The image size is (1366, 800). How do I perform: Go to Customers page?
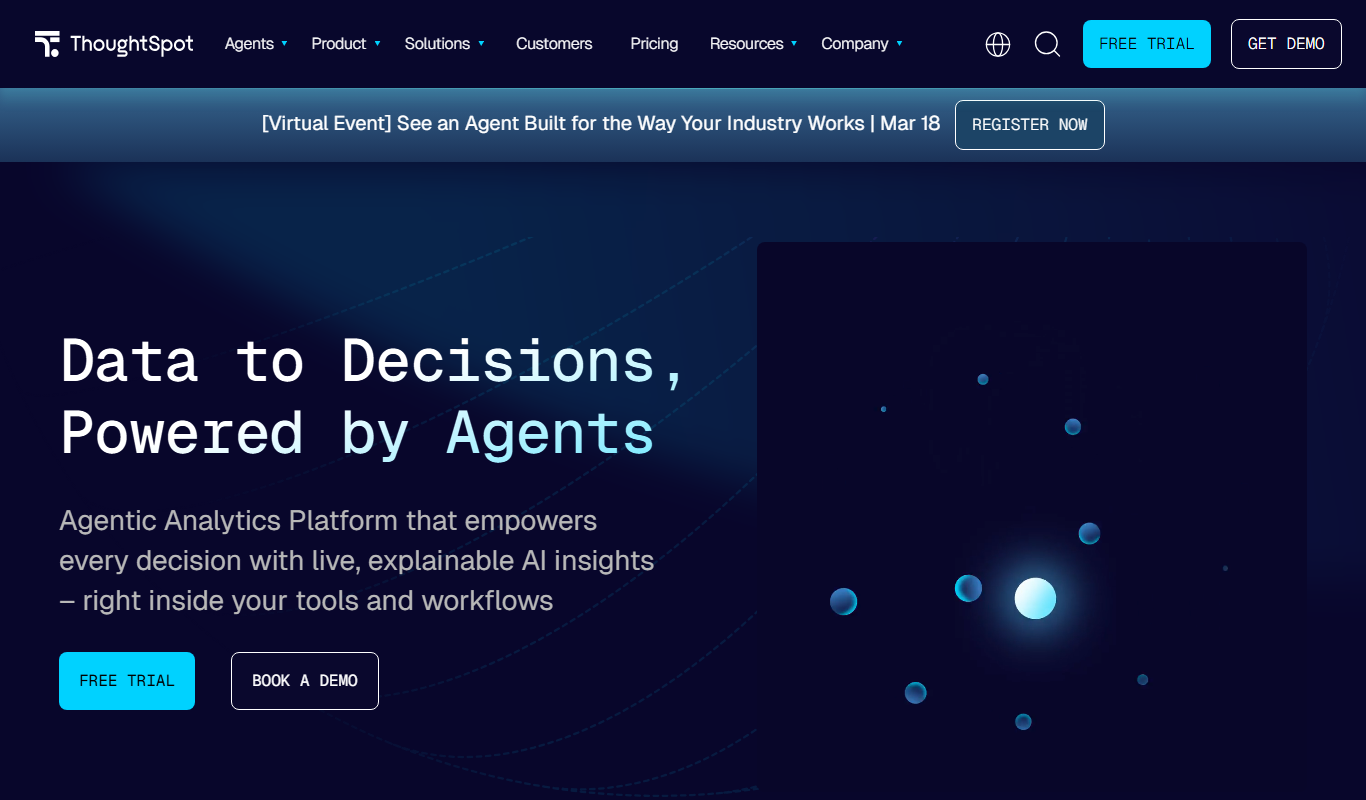pos(554,44)
